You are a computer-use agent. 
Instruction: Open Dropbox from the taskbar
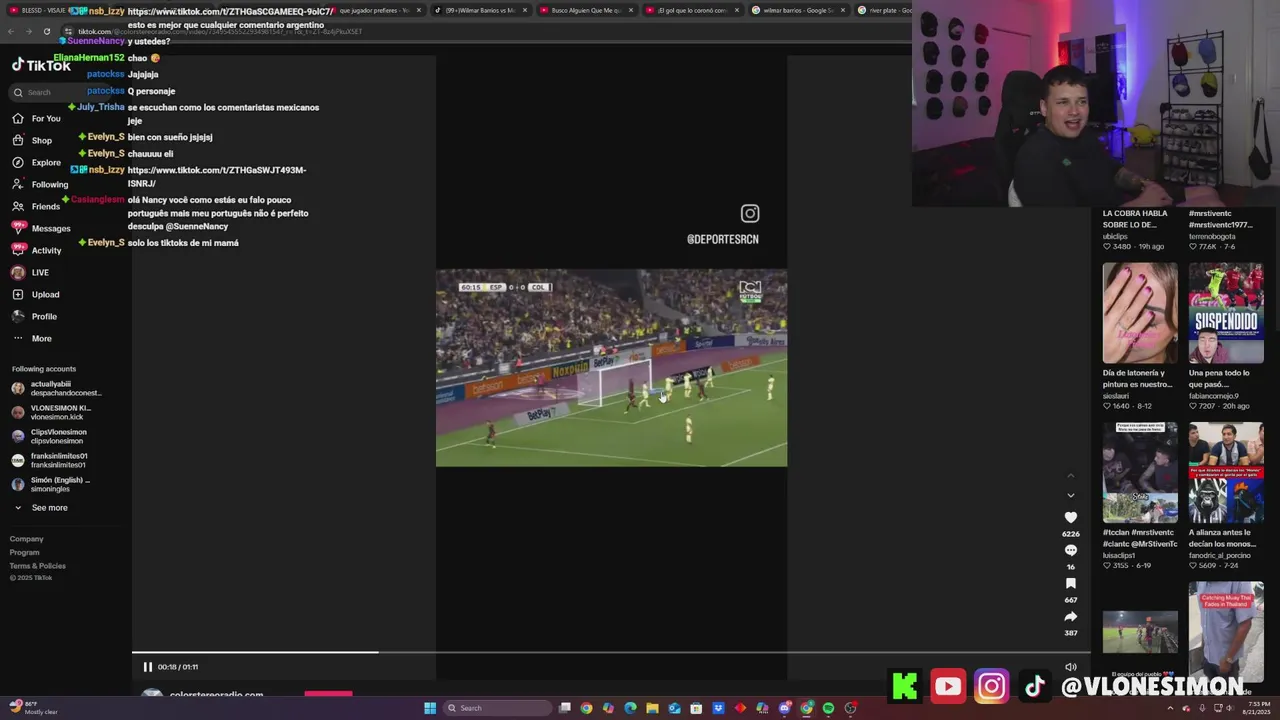[x=718, y=708]
